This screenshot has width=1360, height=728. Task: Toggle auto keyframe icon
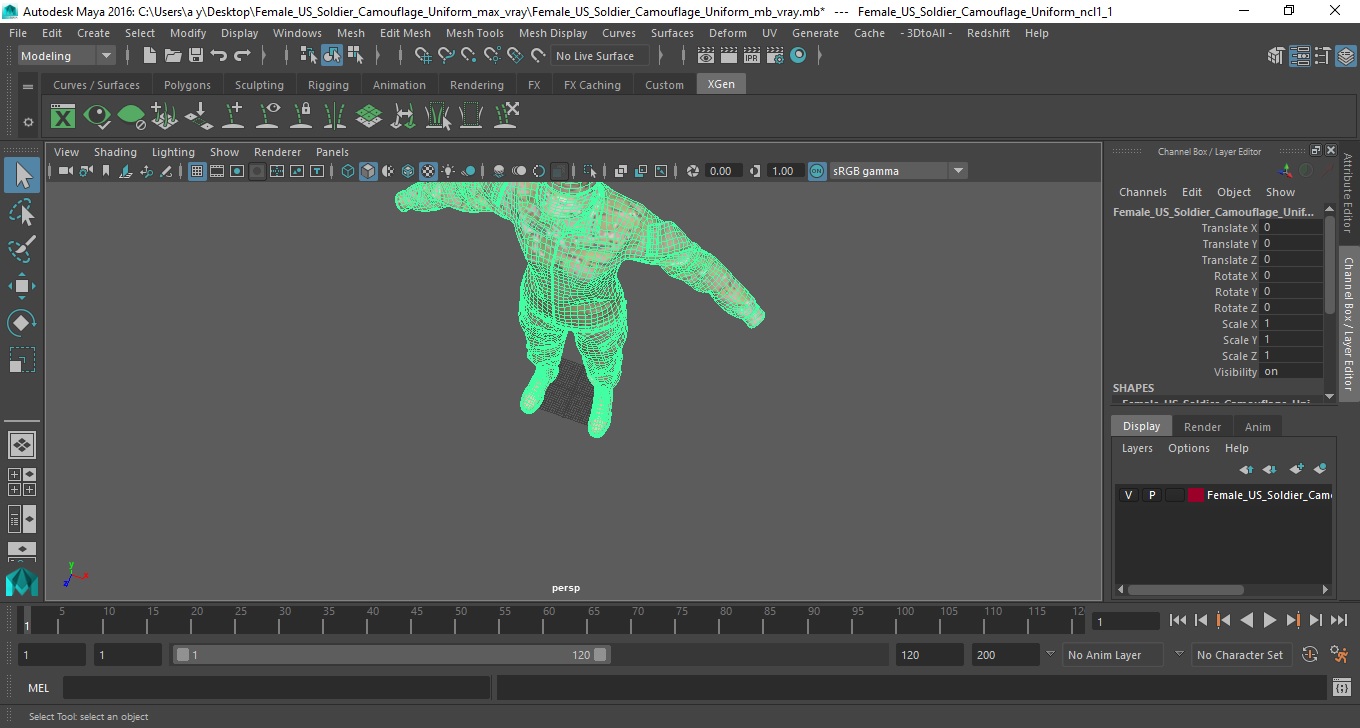1310,655
